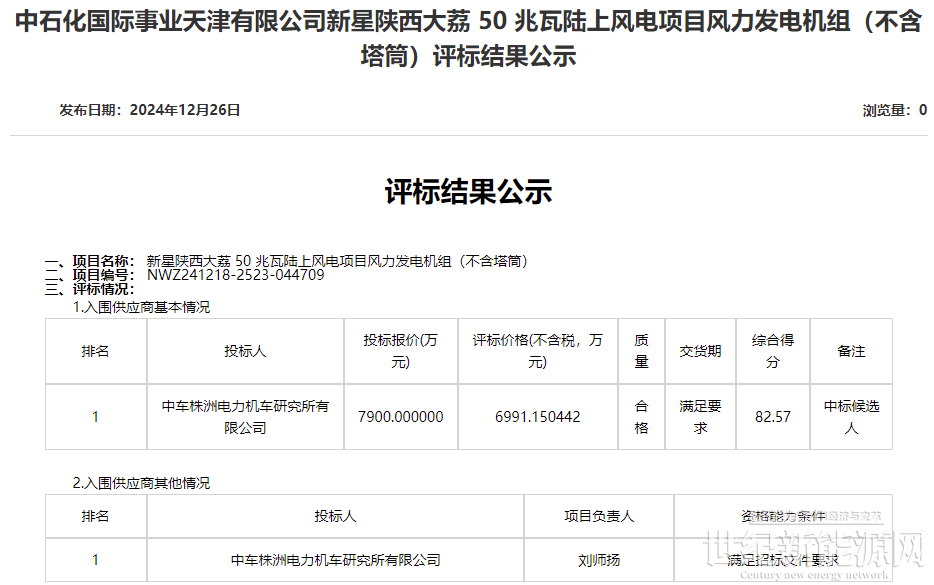Click the 合格 quality cell
This screenshot has height=585, width=934.
(x=642, y=417)
